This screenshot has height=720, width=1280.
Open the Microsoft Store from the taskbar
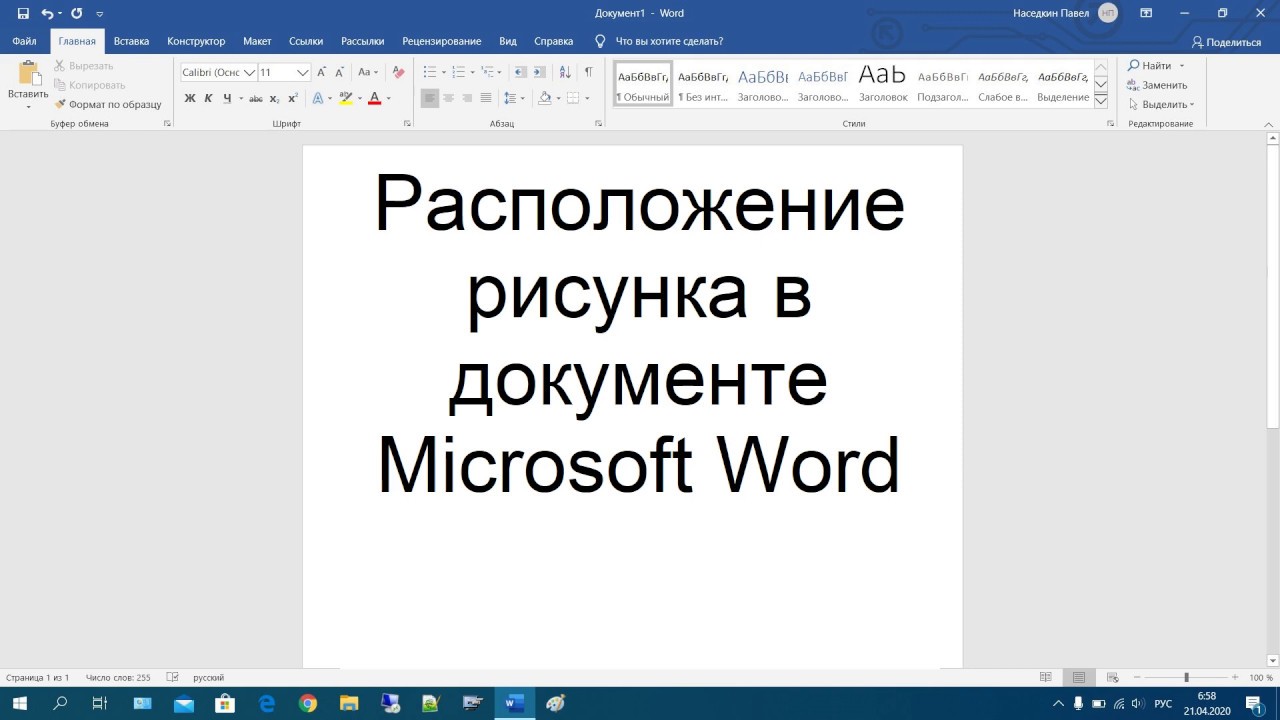(225, 703)
